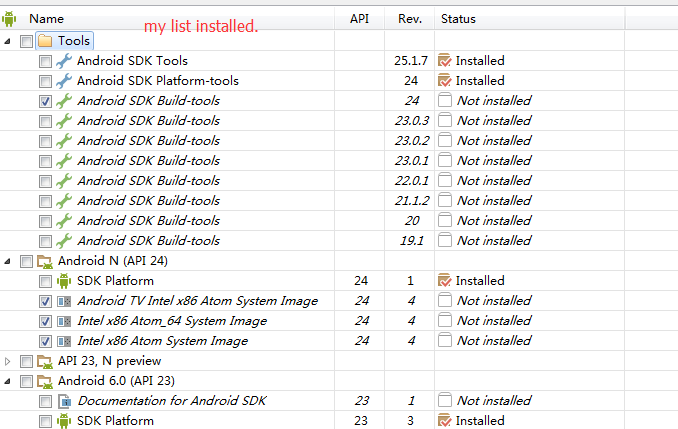Screen dimensions: 678x429
Task: Check the Android SDK Platform-tools checkbox
Action: click(45, 81)
